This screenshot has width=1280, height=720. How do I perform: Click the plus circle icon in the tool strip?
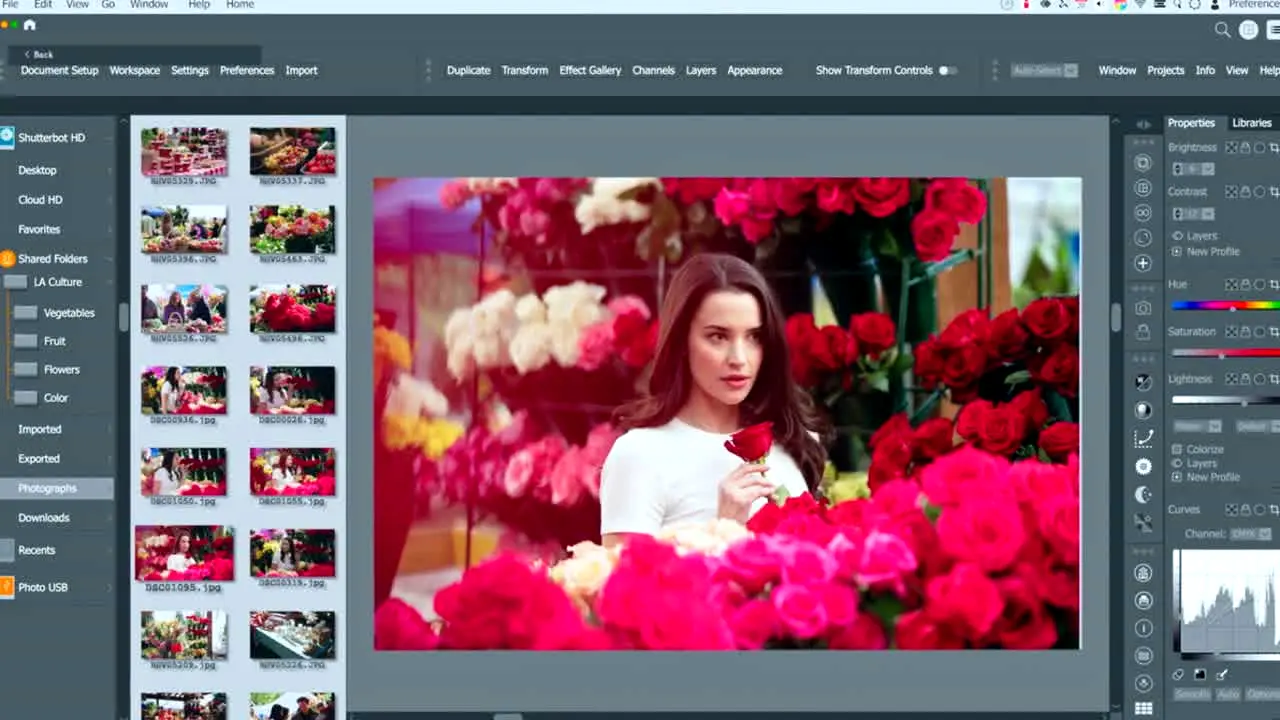1143,263
